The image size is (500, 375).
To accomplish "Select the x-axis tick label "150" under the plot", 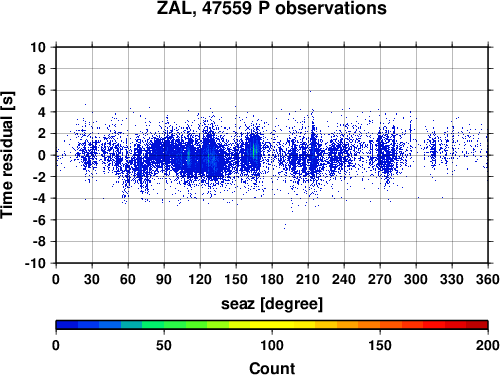I will (x=236, y=279).
